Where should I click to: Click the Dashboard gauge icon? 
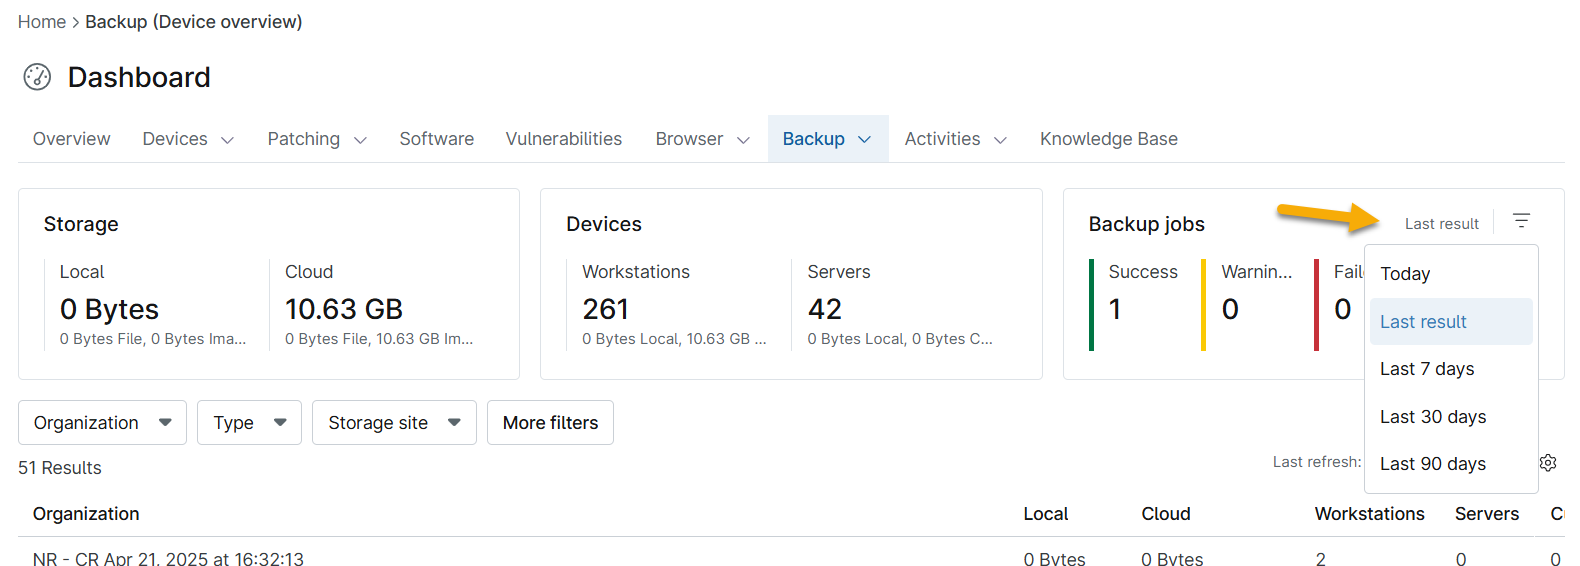(37, 77)
